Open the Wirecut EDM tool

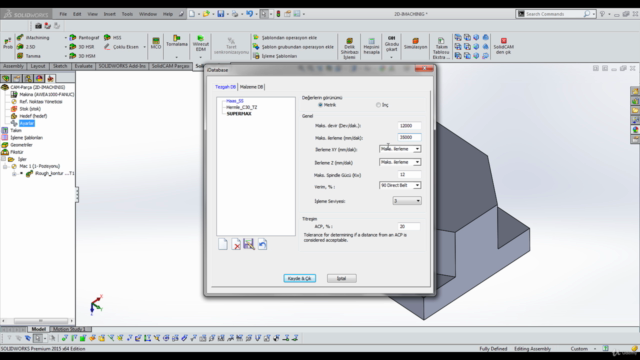click(200, 43)
